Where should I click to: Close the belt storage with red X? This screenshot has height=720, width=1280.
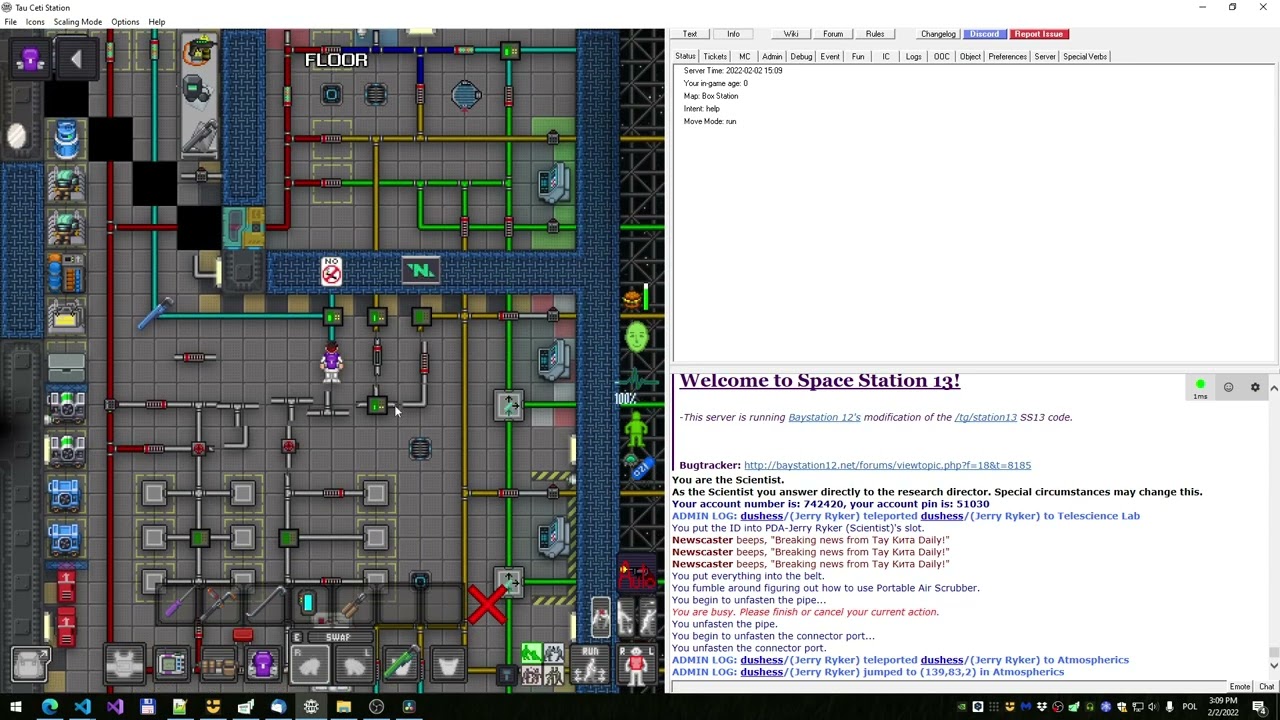pyautogui.click(x=487, y=604)
